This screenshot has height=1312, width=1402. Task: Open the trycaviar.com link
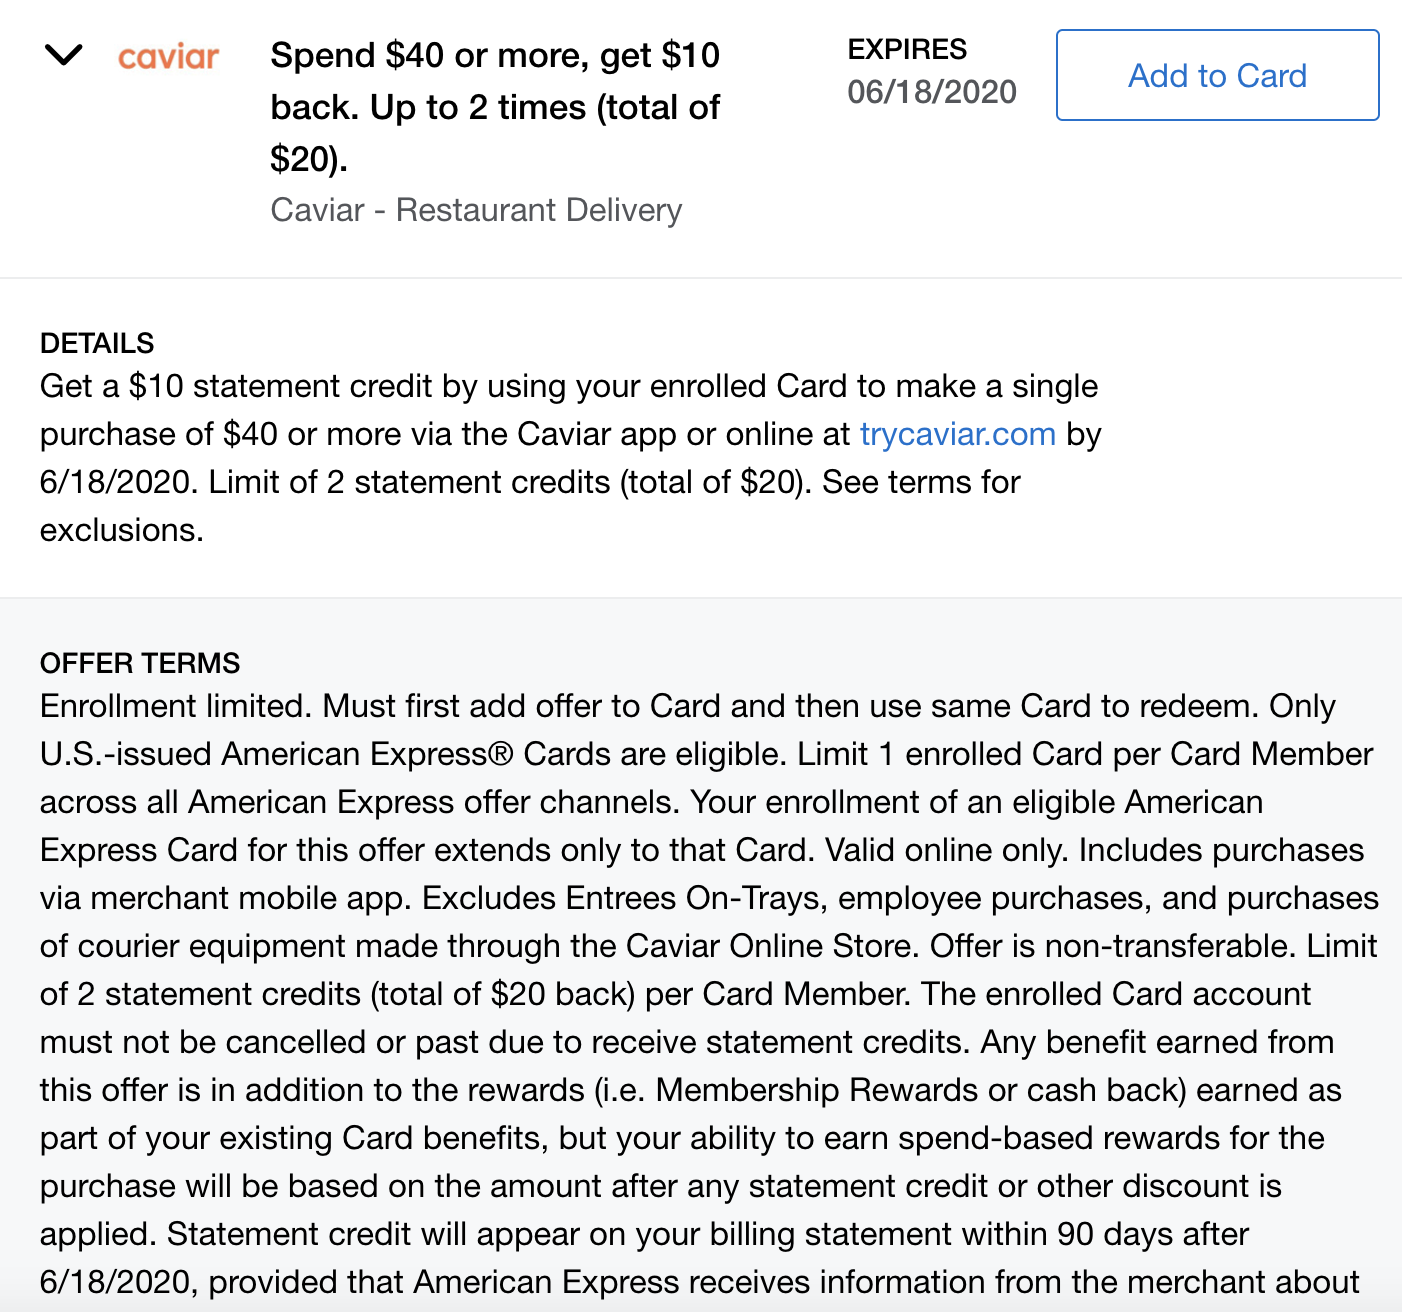click(957, 434)
